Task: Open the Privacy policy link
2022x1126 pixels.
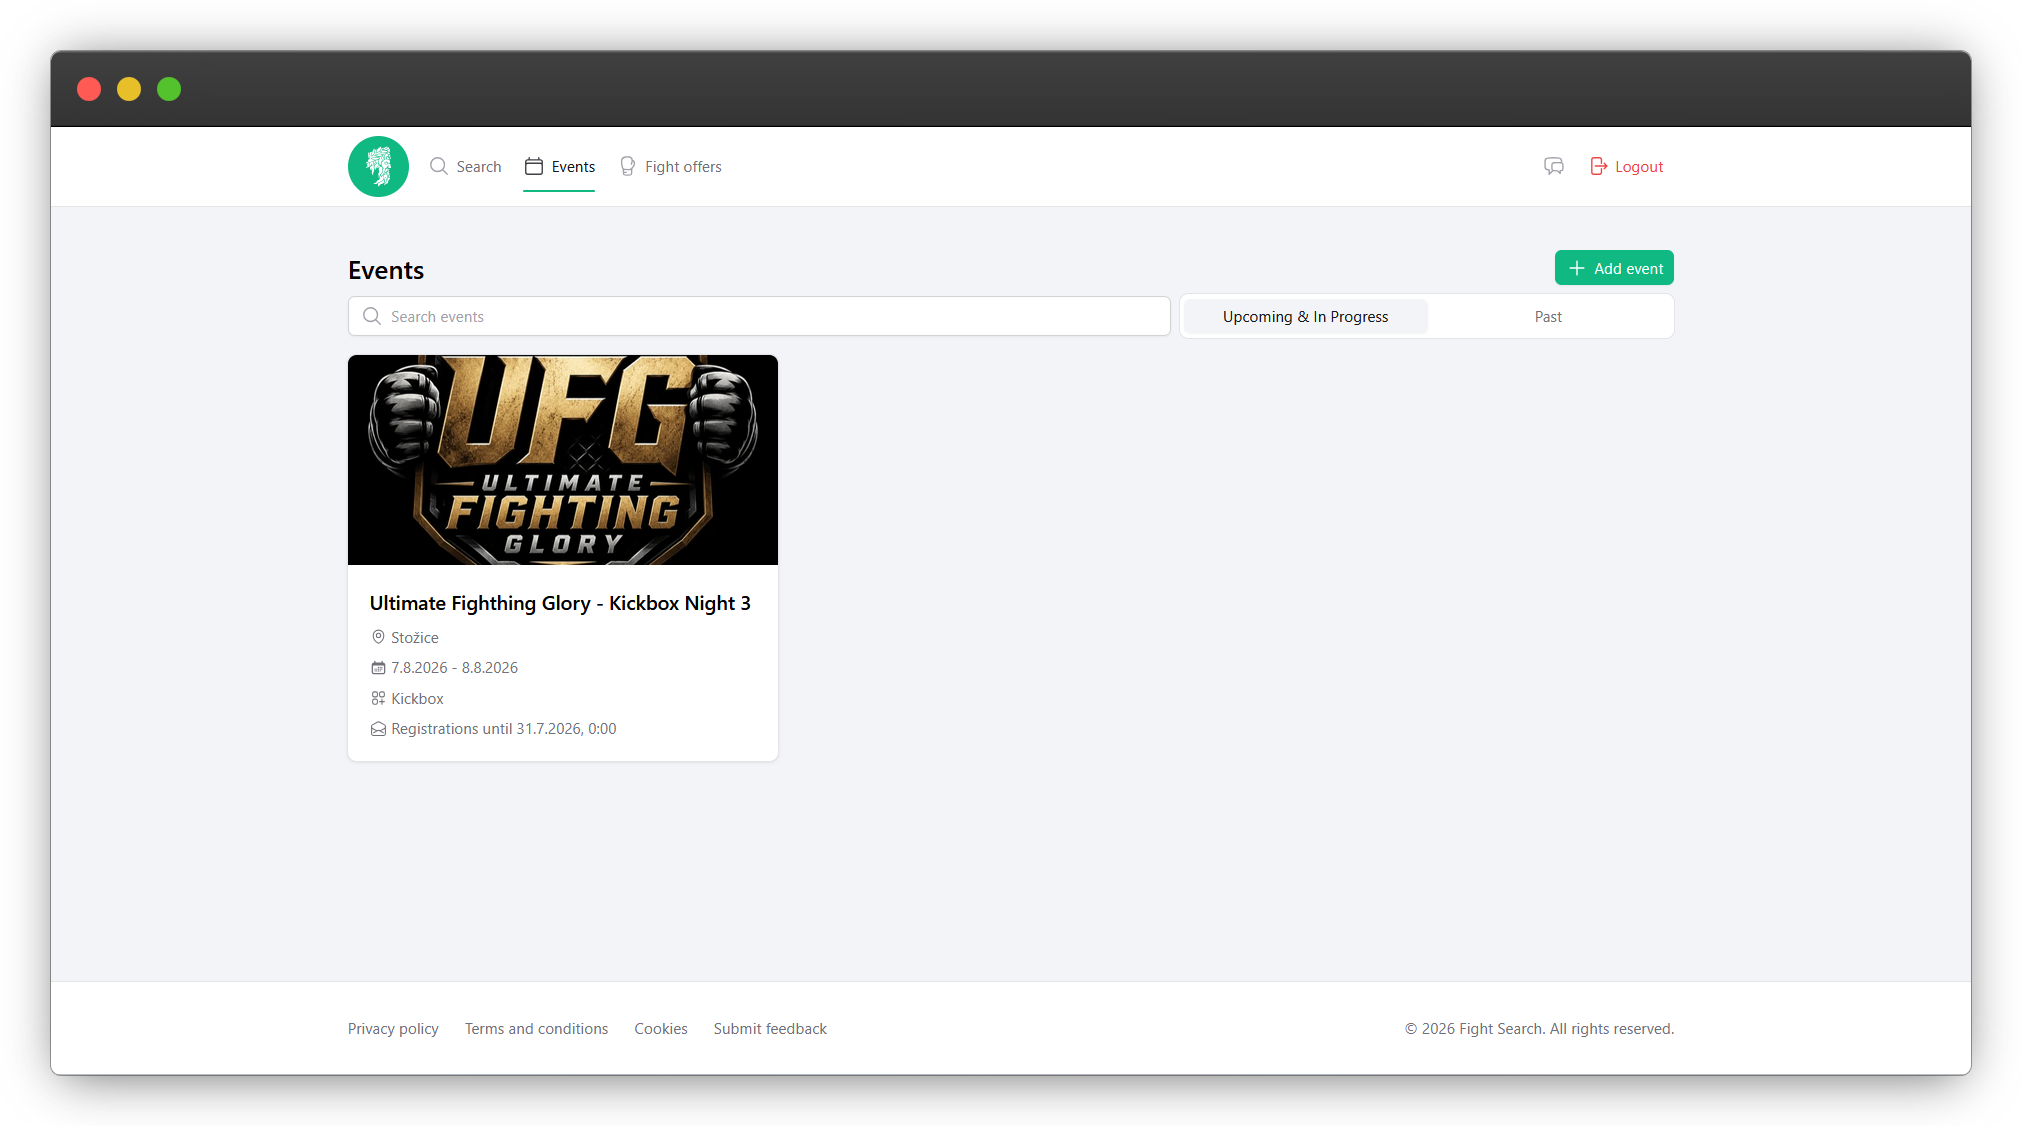Action: coord(393,1028)
